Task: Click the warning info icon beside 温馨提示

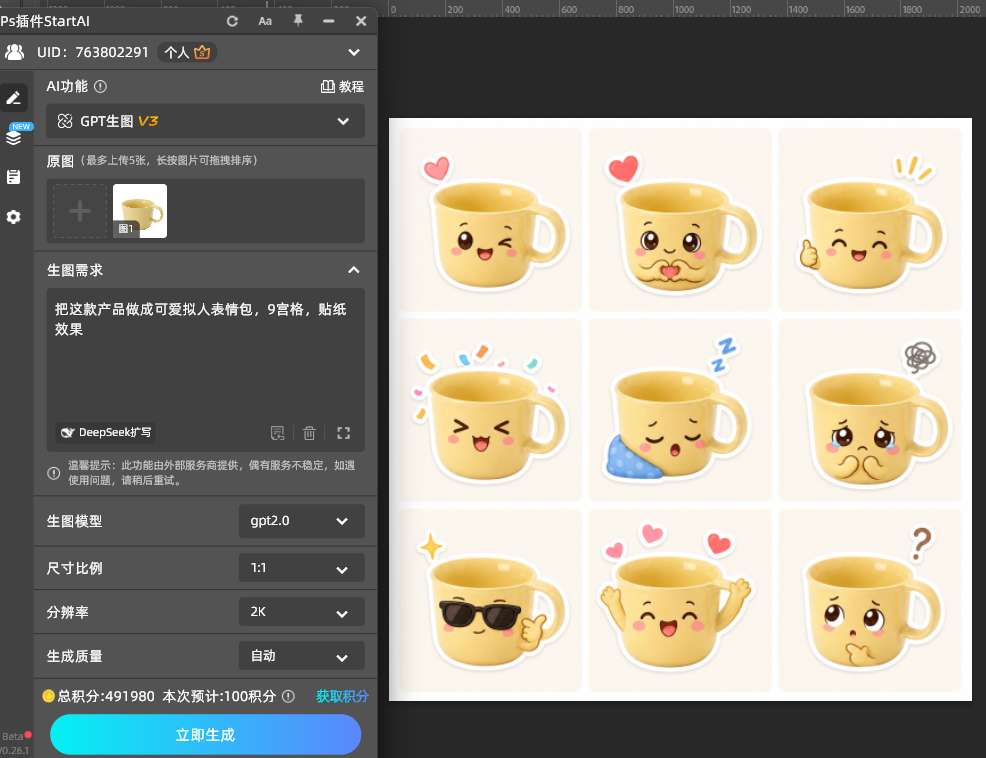Action: pyautogui.click(x=54, y=473)
